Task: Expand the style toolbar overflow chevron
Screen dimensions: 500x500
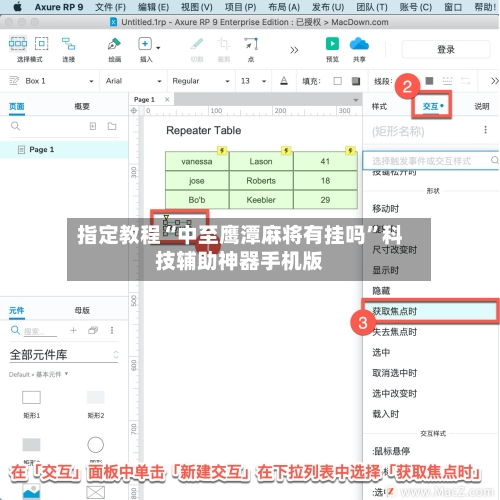Action: click(x=495, y=81)
